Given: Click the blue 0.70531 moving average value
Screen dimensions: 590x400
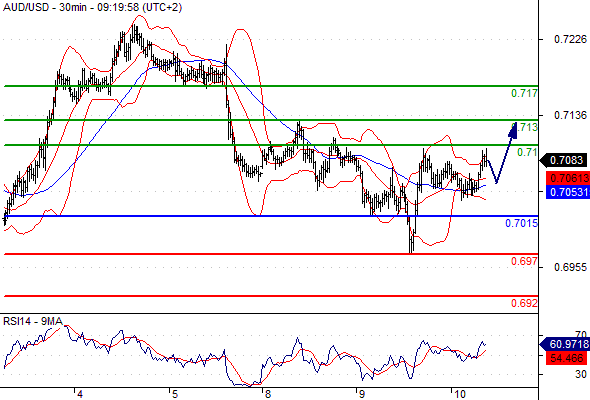Looking at the screenshot, I should coord(568,192).
